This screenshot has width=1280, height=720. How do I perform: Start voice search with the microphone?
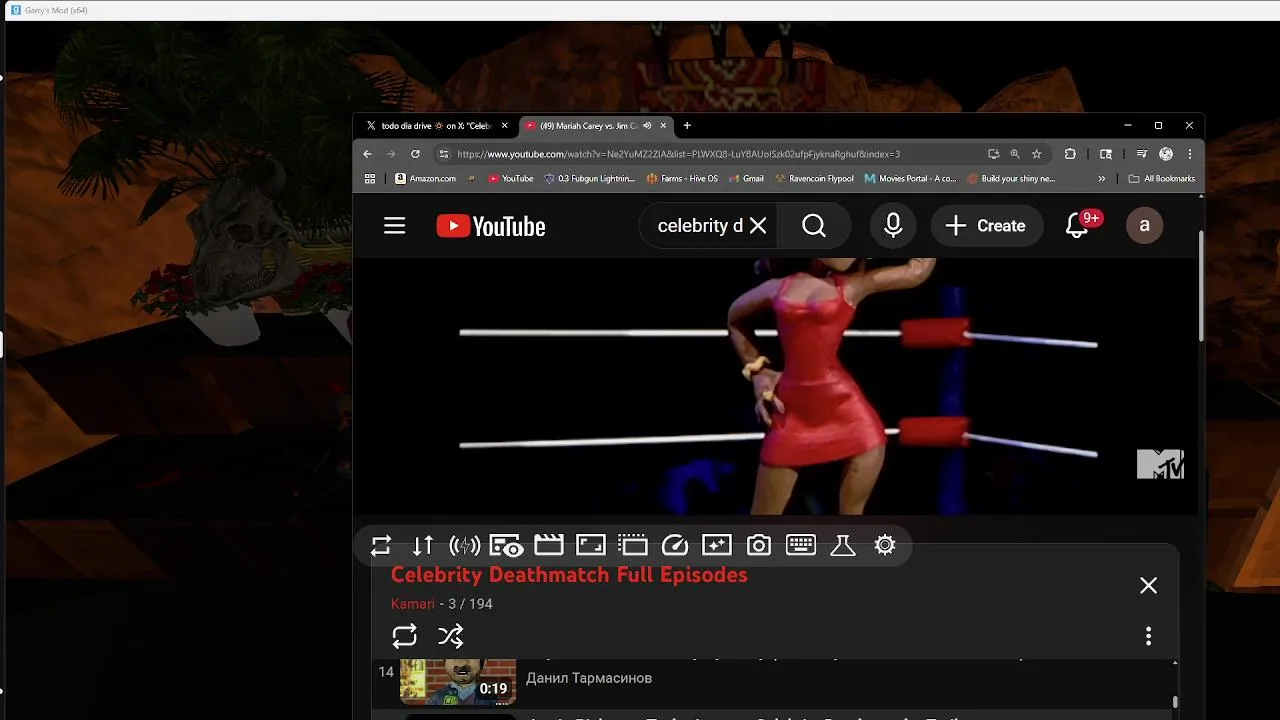coord(893,226)
